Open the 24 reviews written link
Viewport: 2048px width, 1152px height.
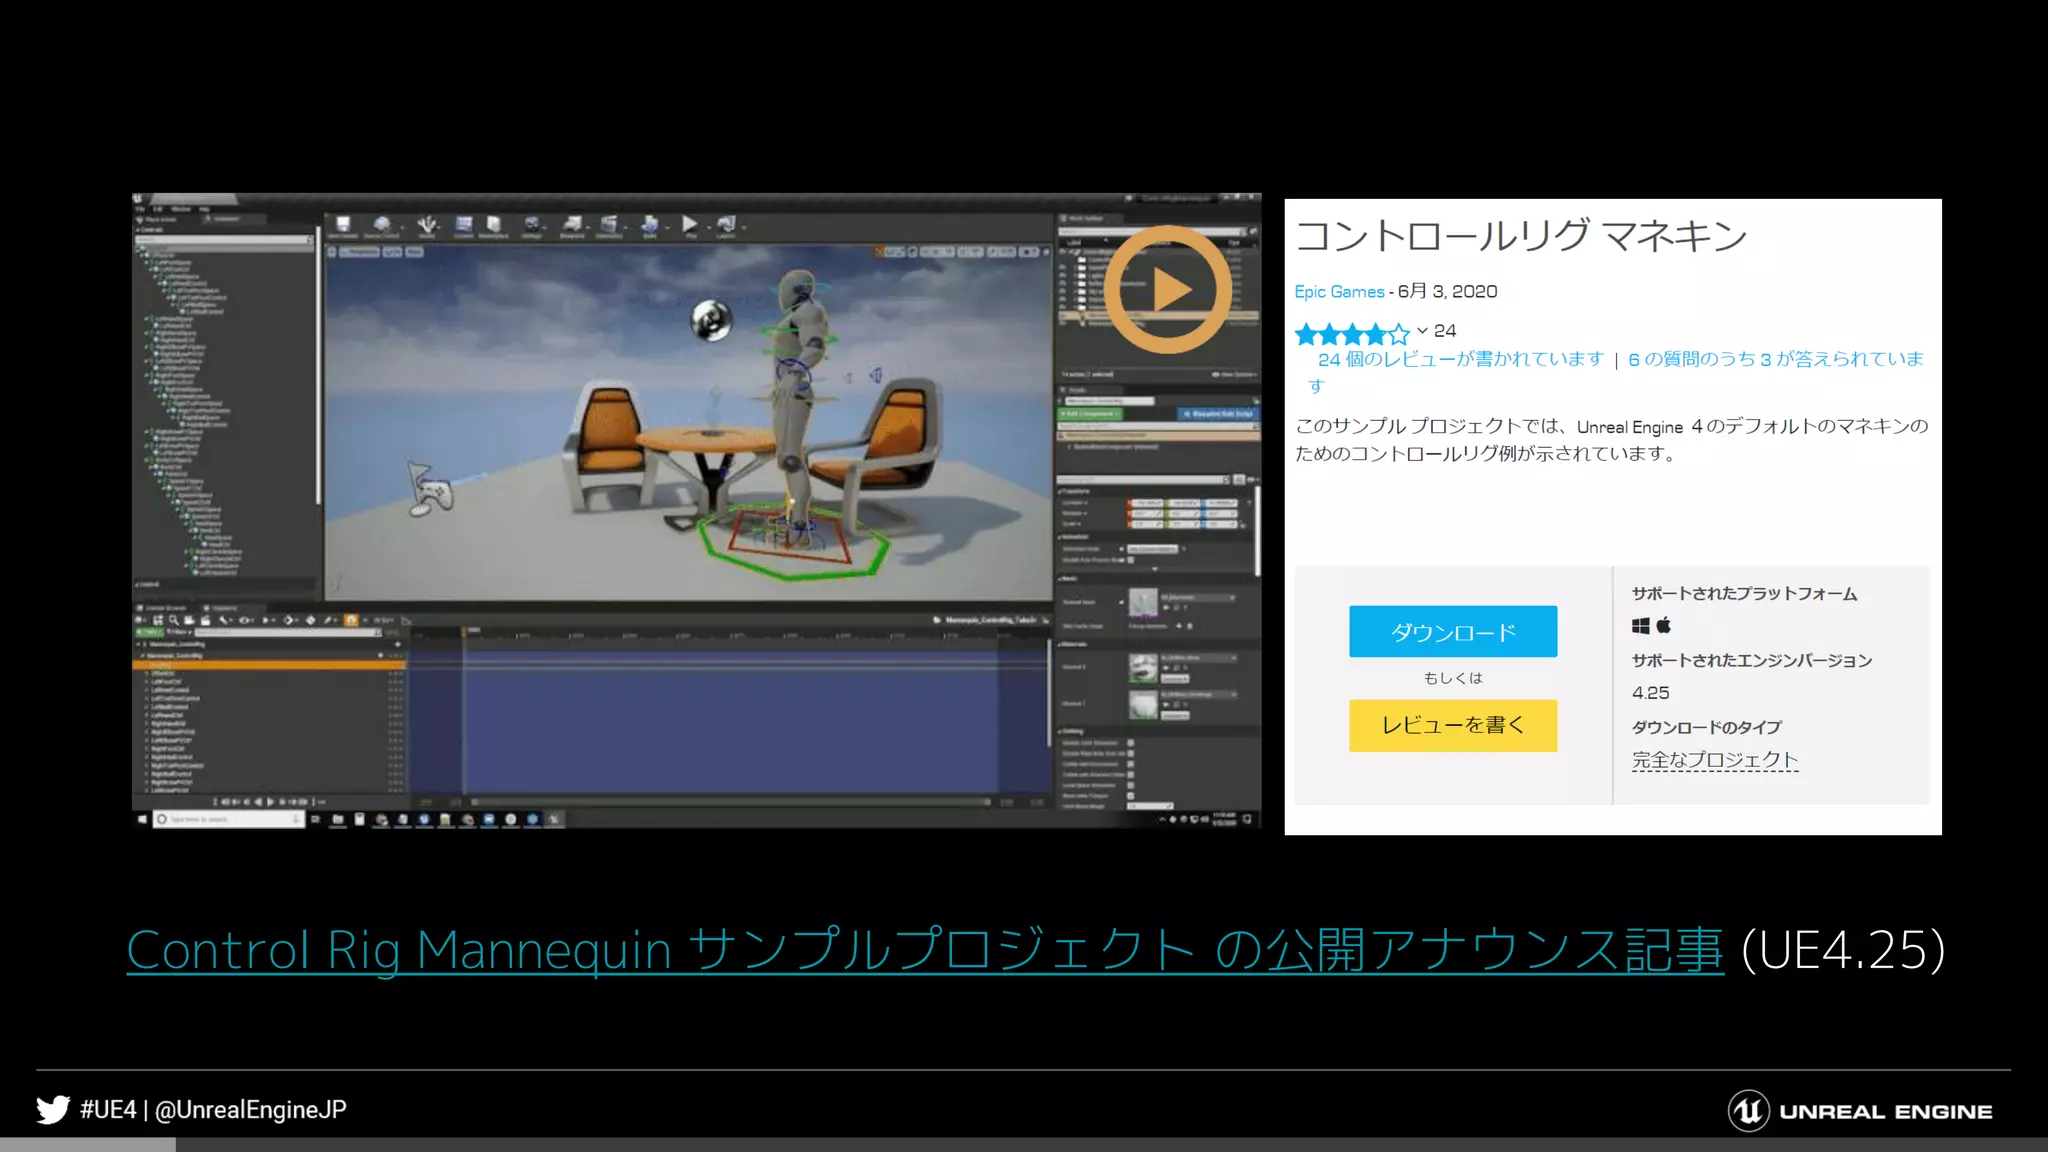1460,359
